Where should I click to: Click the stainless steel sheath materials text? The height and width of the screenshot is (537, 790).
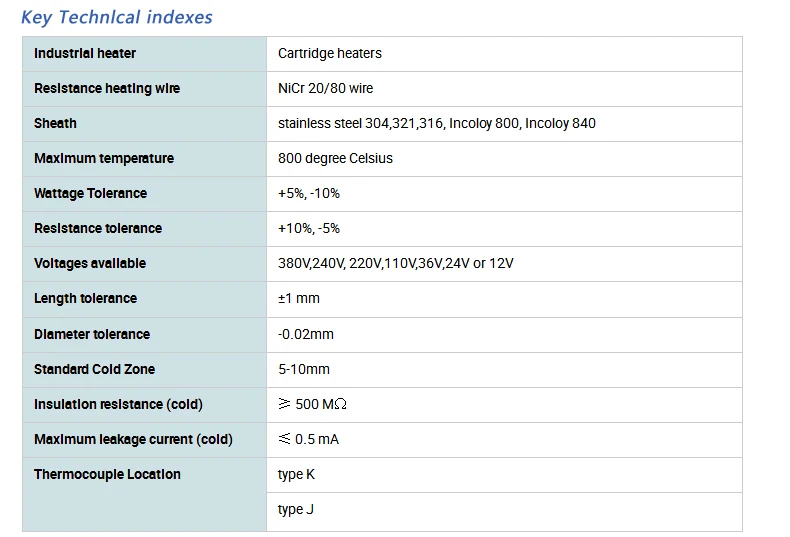point(436,123)
